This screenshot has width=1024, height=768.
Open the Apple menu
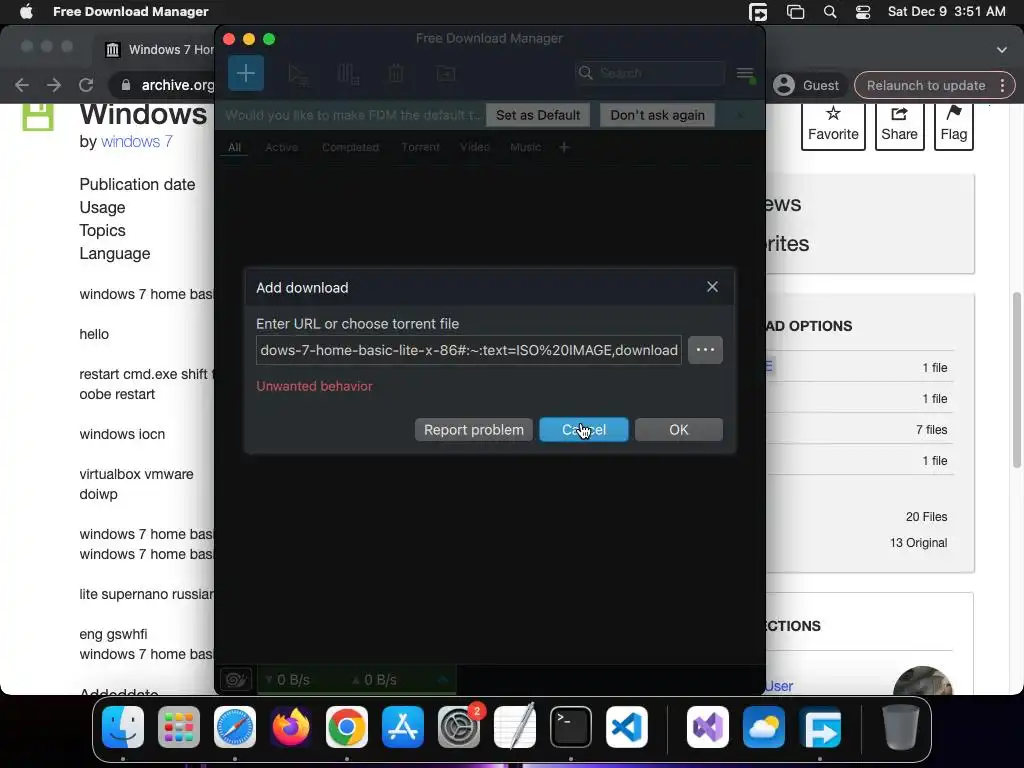tap(26, 11)
